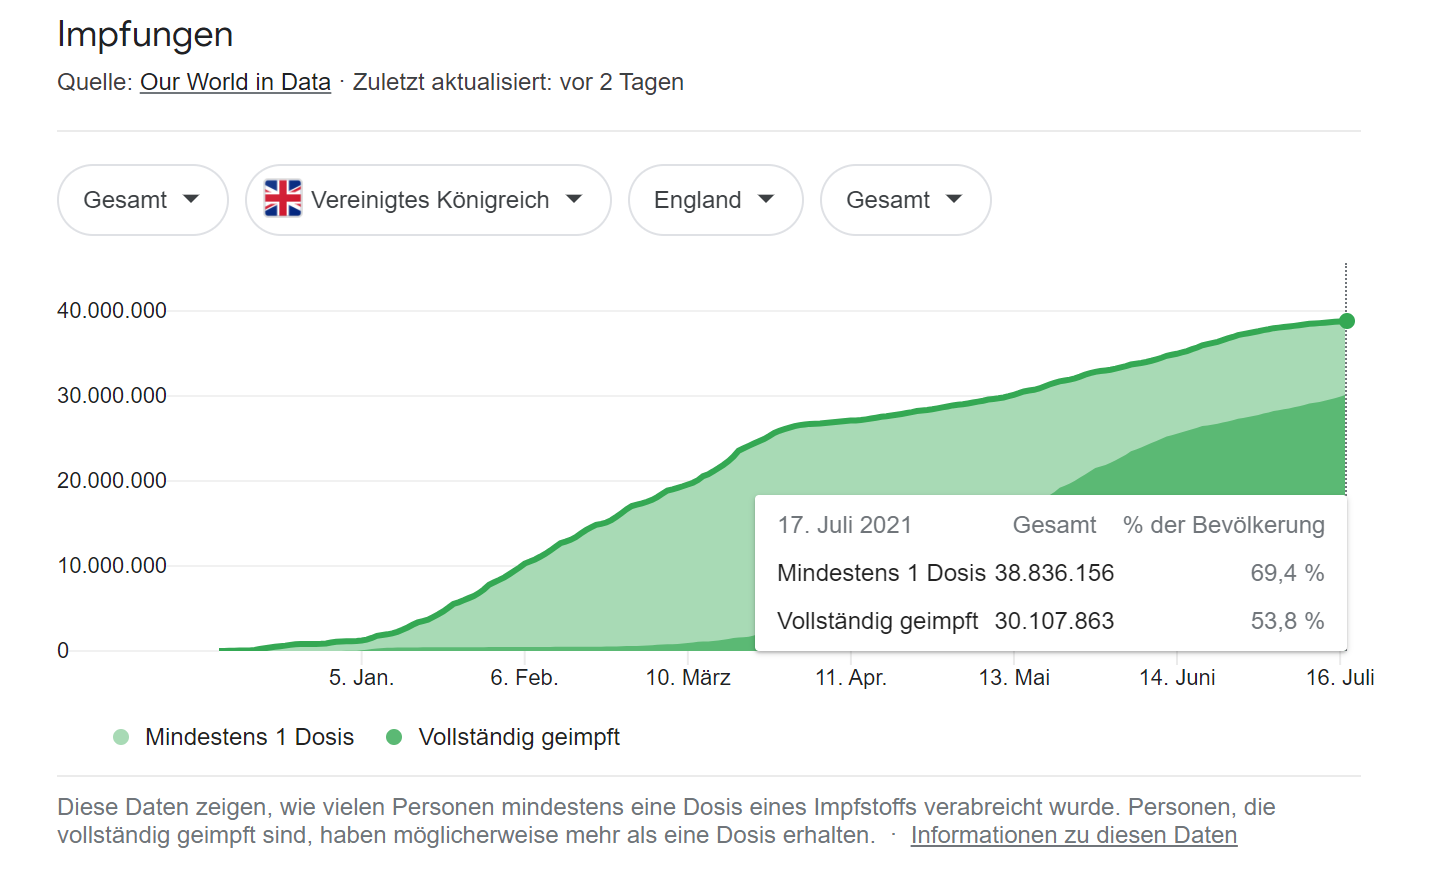Click the UK flag icon
Viewport: 1439px width, 874px height.
283,198
